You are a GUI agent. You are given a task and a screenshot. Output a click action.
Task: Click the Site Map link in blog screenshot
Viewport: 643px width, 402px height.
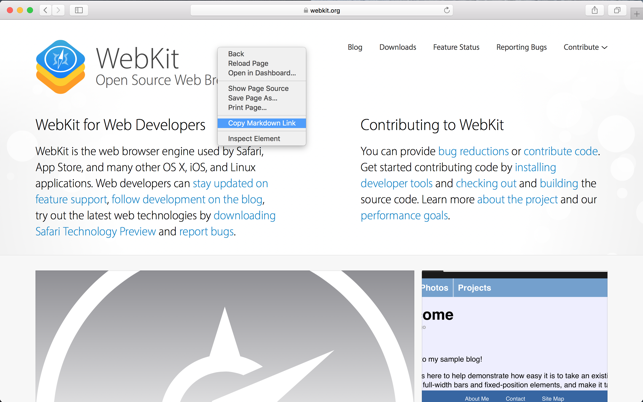[x=553, y=398]
